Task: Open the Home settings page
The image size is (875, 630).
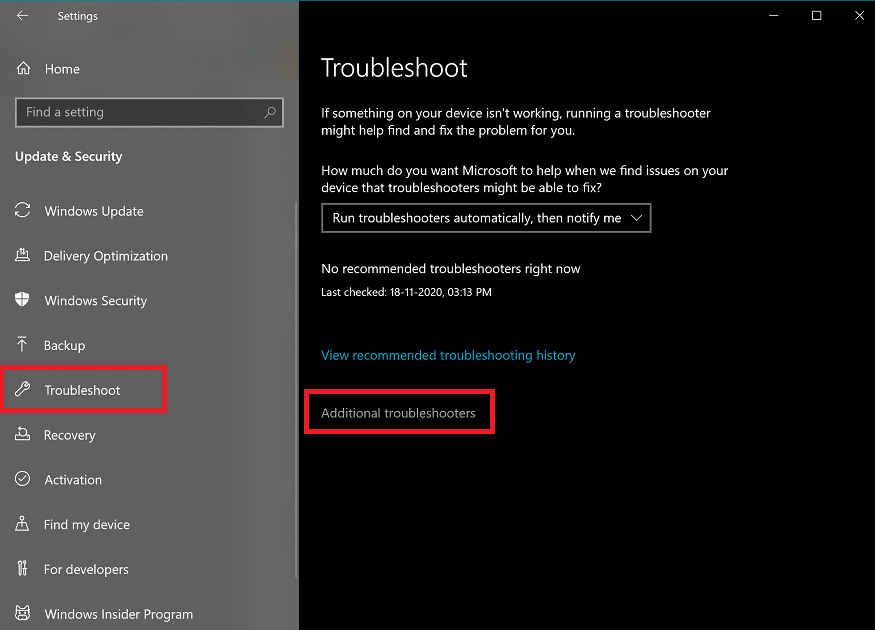Action: pos(62,69)
